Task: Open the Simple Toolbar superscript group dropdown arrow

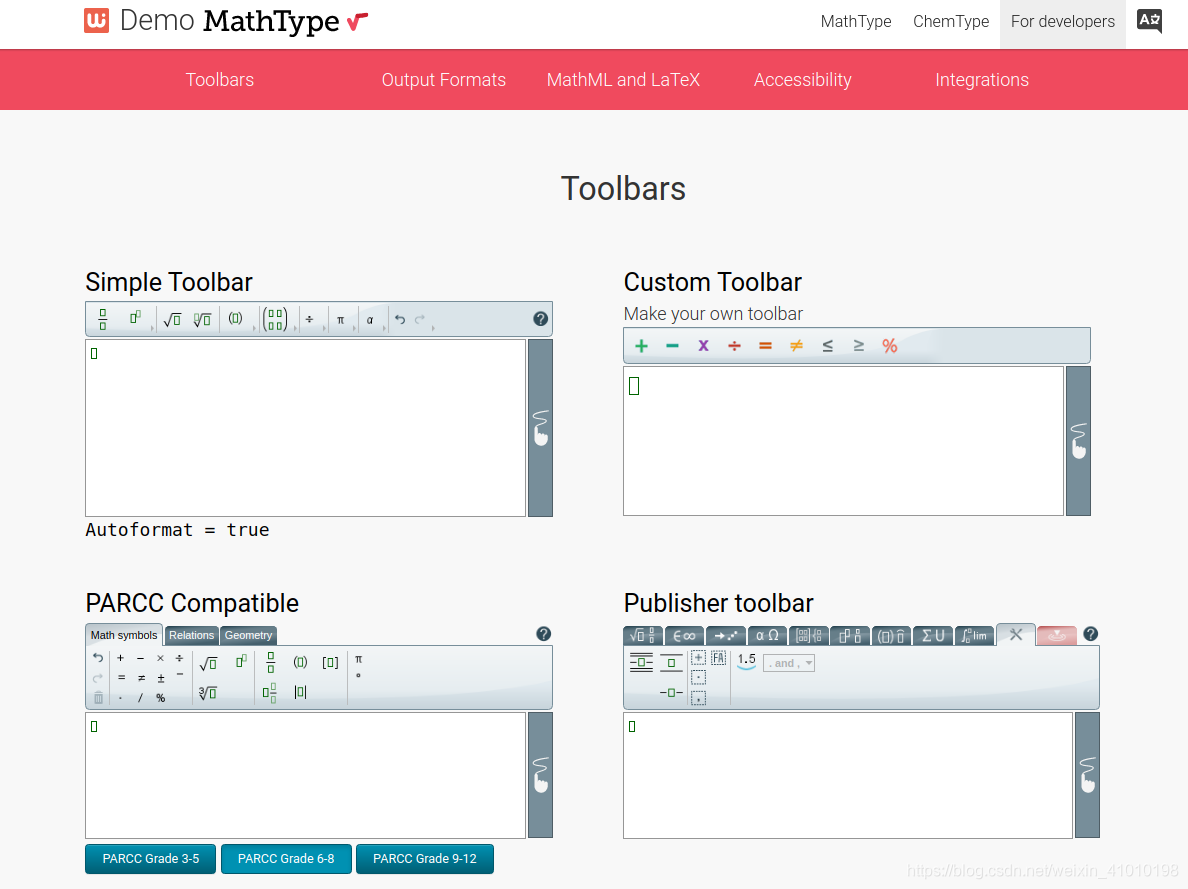Action: [152, 328]
